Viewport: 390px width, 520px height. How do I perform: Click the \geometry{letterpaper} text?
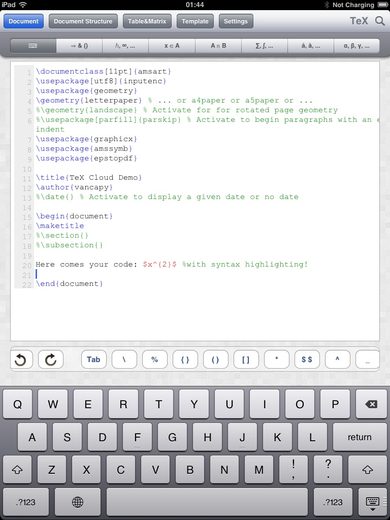(89, 101)
